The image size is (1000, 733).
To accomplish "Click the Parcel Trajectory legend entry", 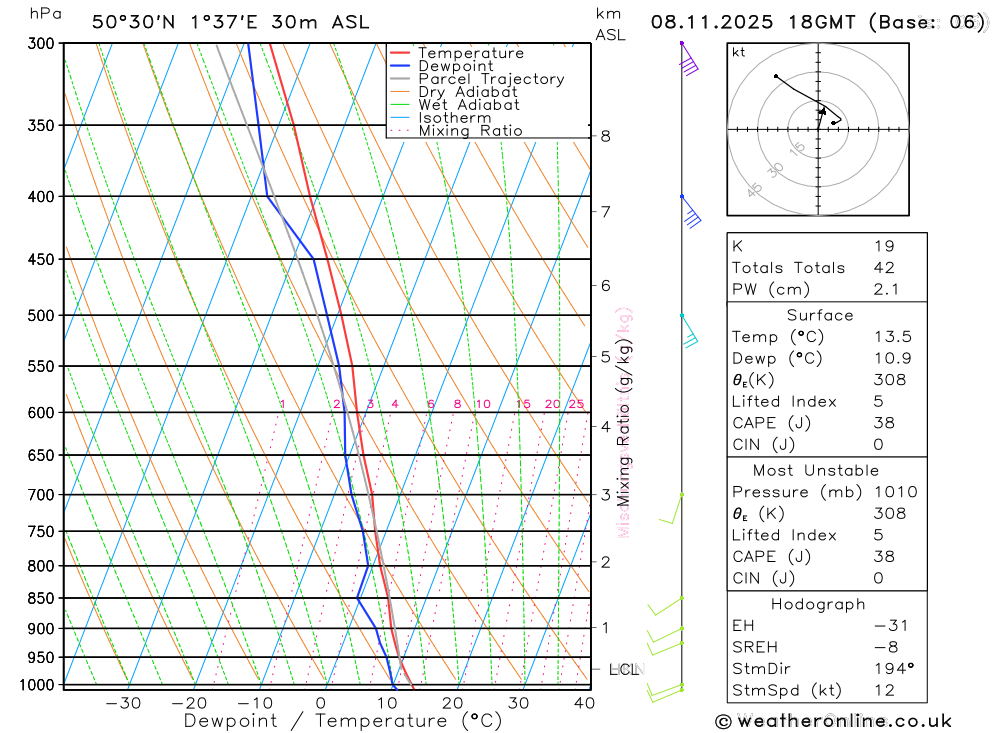I will (x=477, y=79).
